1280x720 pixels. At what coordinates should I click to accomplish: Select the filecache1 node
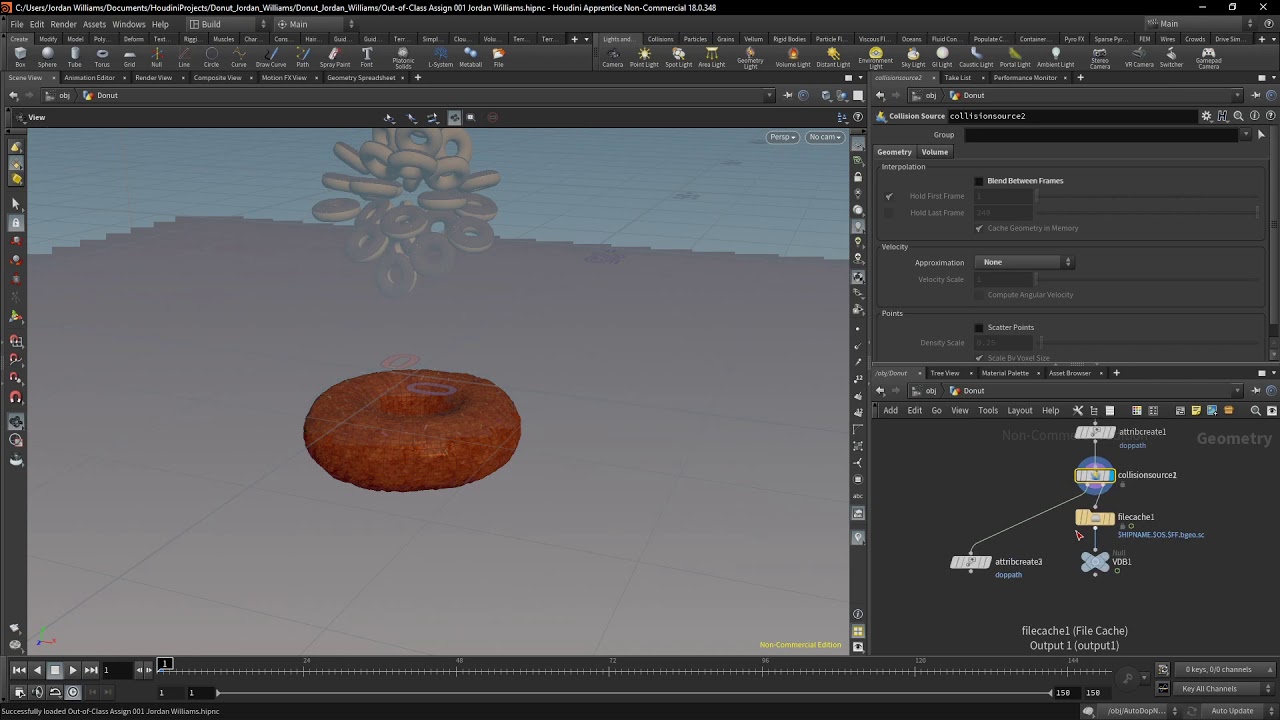tap(1095, 518)
